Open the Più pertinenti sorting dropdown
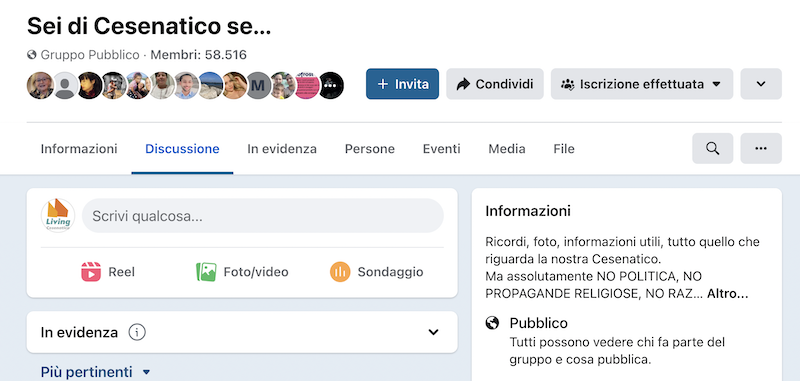Viewport: 800px width, 381px height. pos(96,372)
